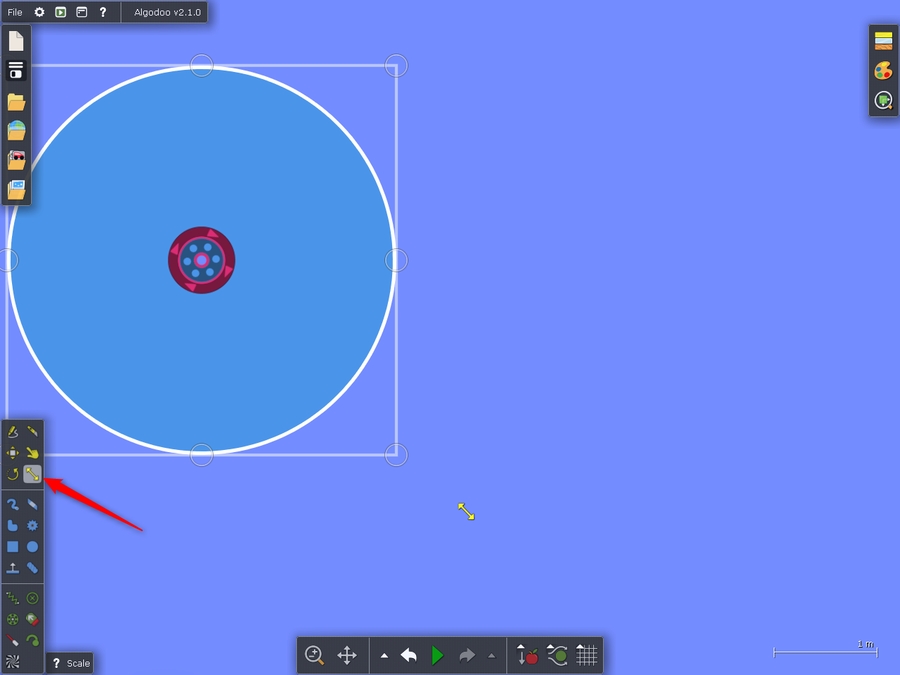Viewport: 900px width, 675px height.
Task: Open the Options gear menu
Action: [x=39, y=12]
